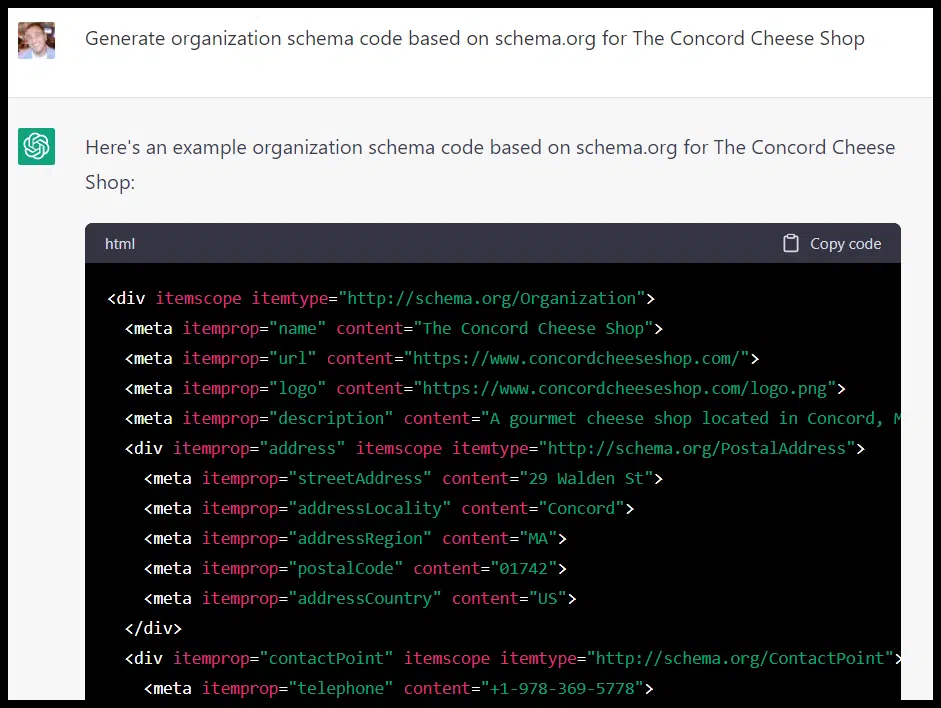This screenshot has width=941, height=708.
Task: Click the schema.org/PostalAddress itemtype value
Action: tap(695, 448)
